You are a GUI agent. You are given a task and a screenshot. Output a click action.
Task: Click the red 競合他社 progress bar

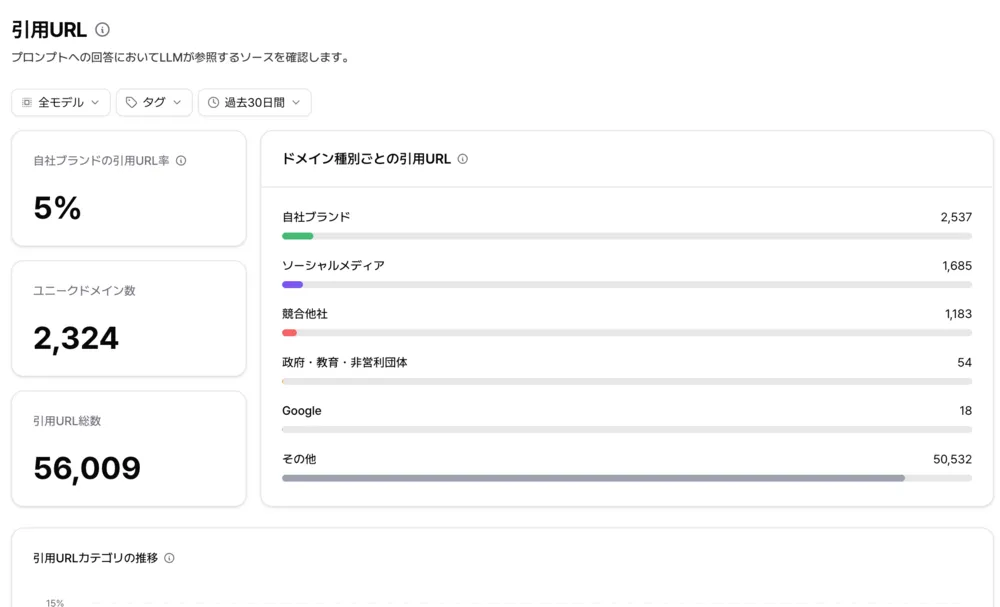pos(289,333)
